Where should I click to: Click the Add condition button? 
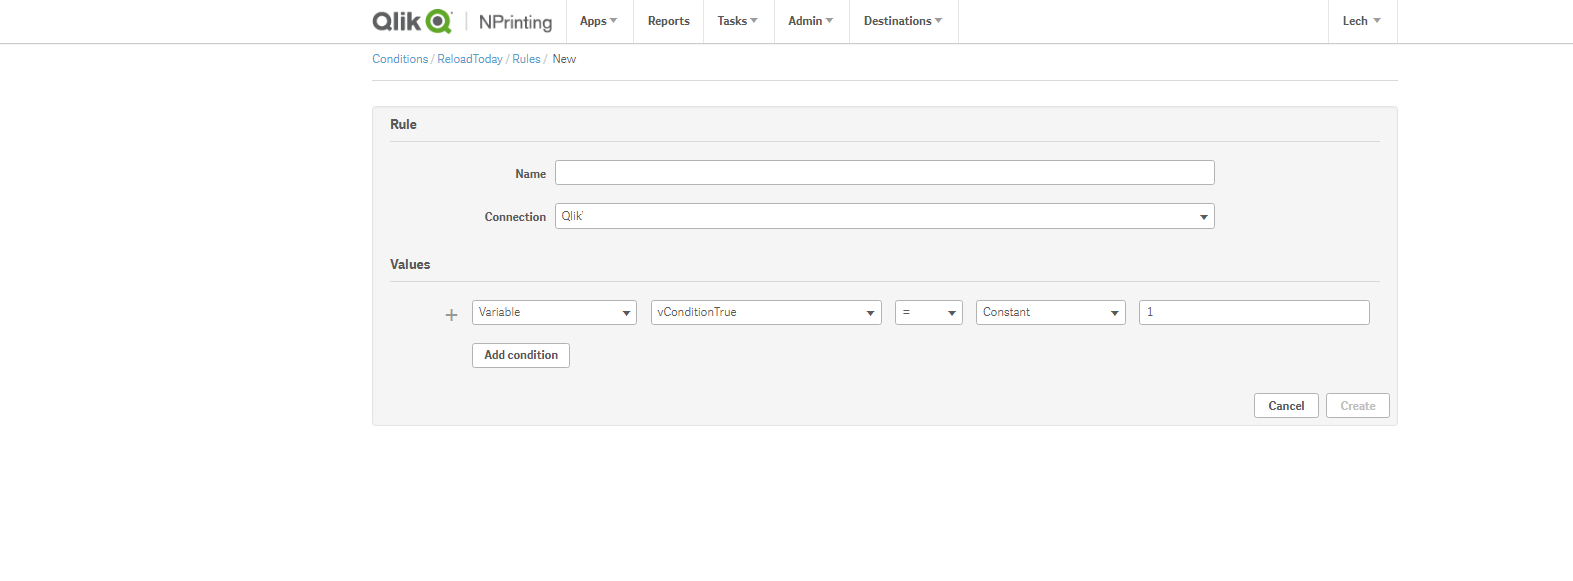(521, 355)
